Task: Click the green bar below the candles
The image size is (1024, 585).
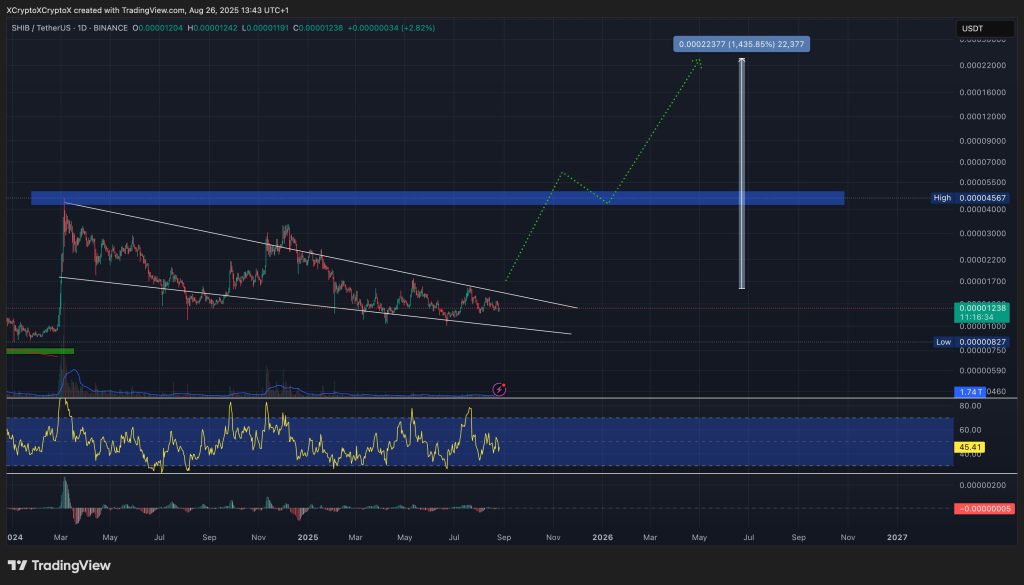Action: click(40, 351)
